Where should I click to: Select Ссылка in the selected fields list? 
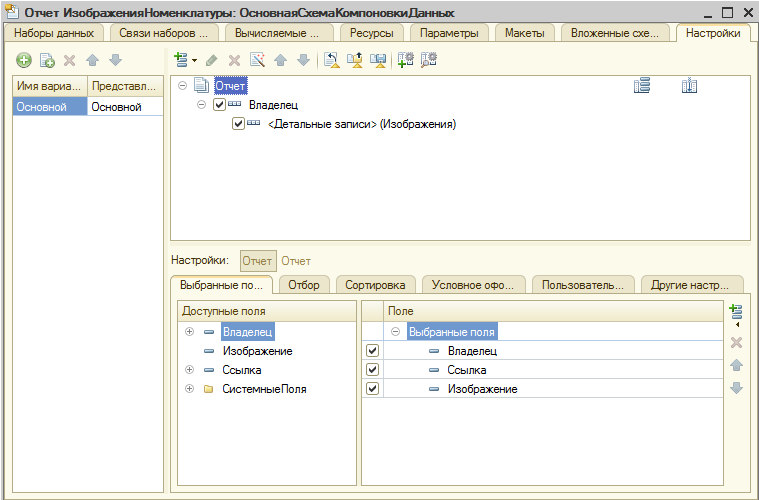[467, 370]
